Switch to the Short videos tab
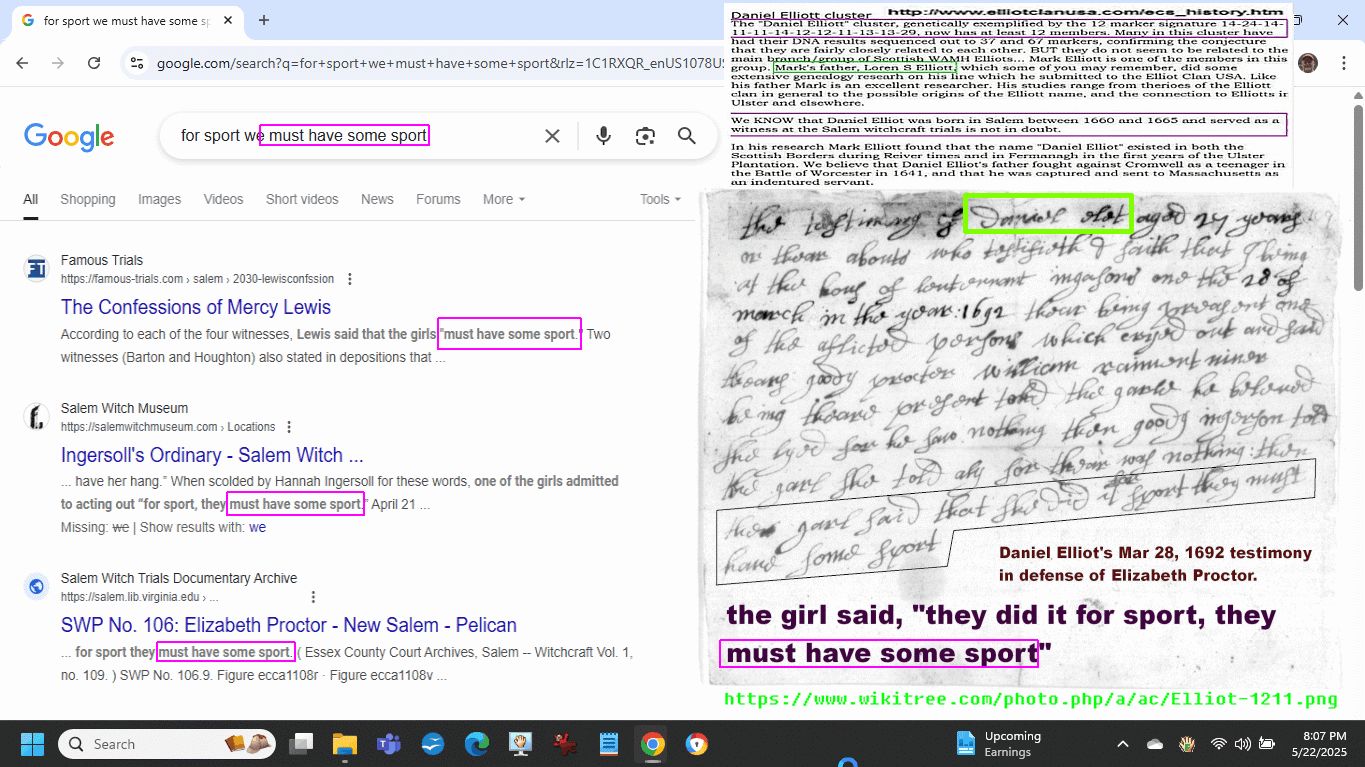The image size is (1365, 767). (302, 199)
